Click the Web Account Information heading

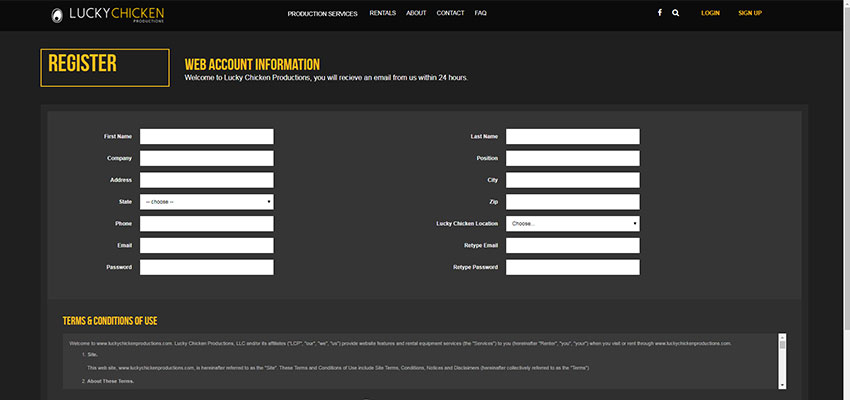[x=252, y=64]
